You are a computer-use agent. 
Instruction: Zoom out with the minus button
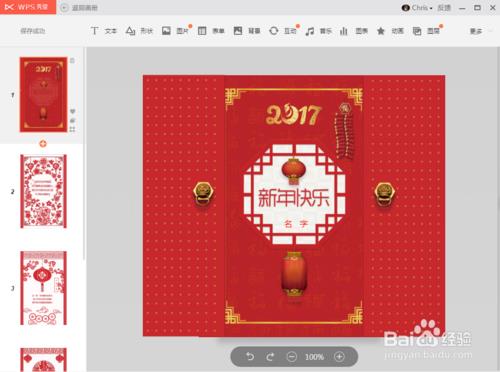pyautogui.click(x=292, y=357)
